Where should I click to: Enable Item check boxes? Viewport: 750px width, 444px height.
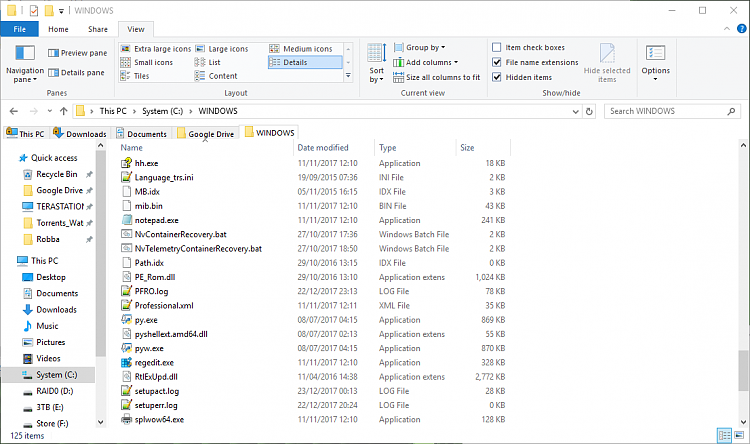[x=496, y=47]
